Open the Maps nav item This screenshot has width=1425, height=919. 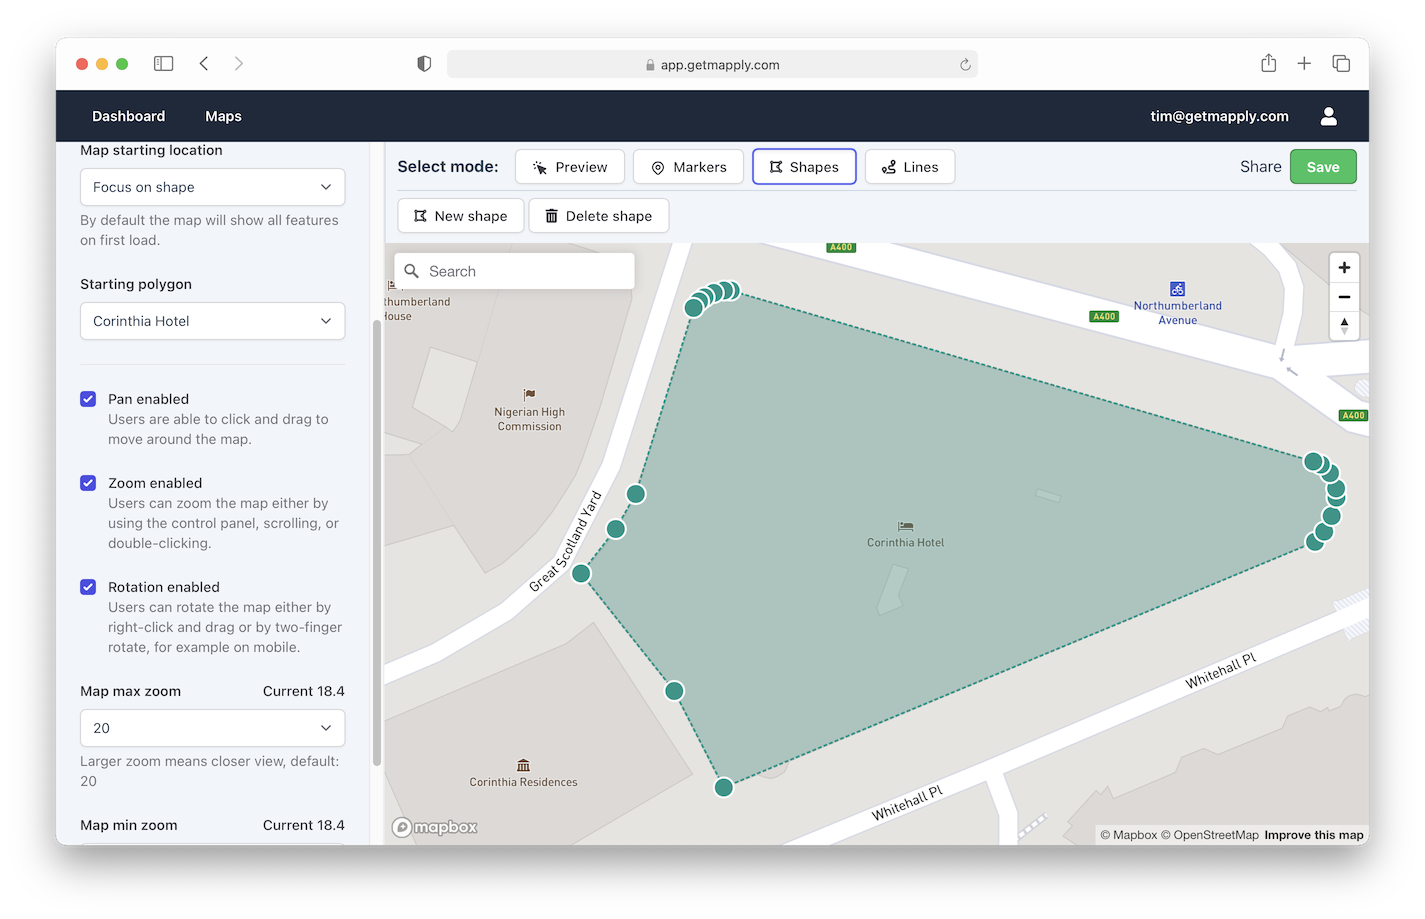pyautogui.click(x=223, y=116)
